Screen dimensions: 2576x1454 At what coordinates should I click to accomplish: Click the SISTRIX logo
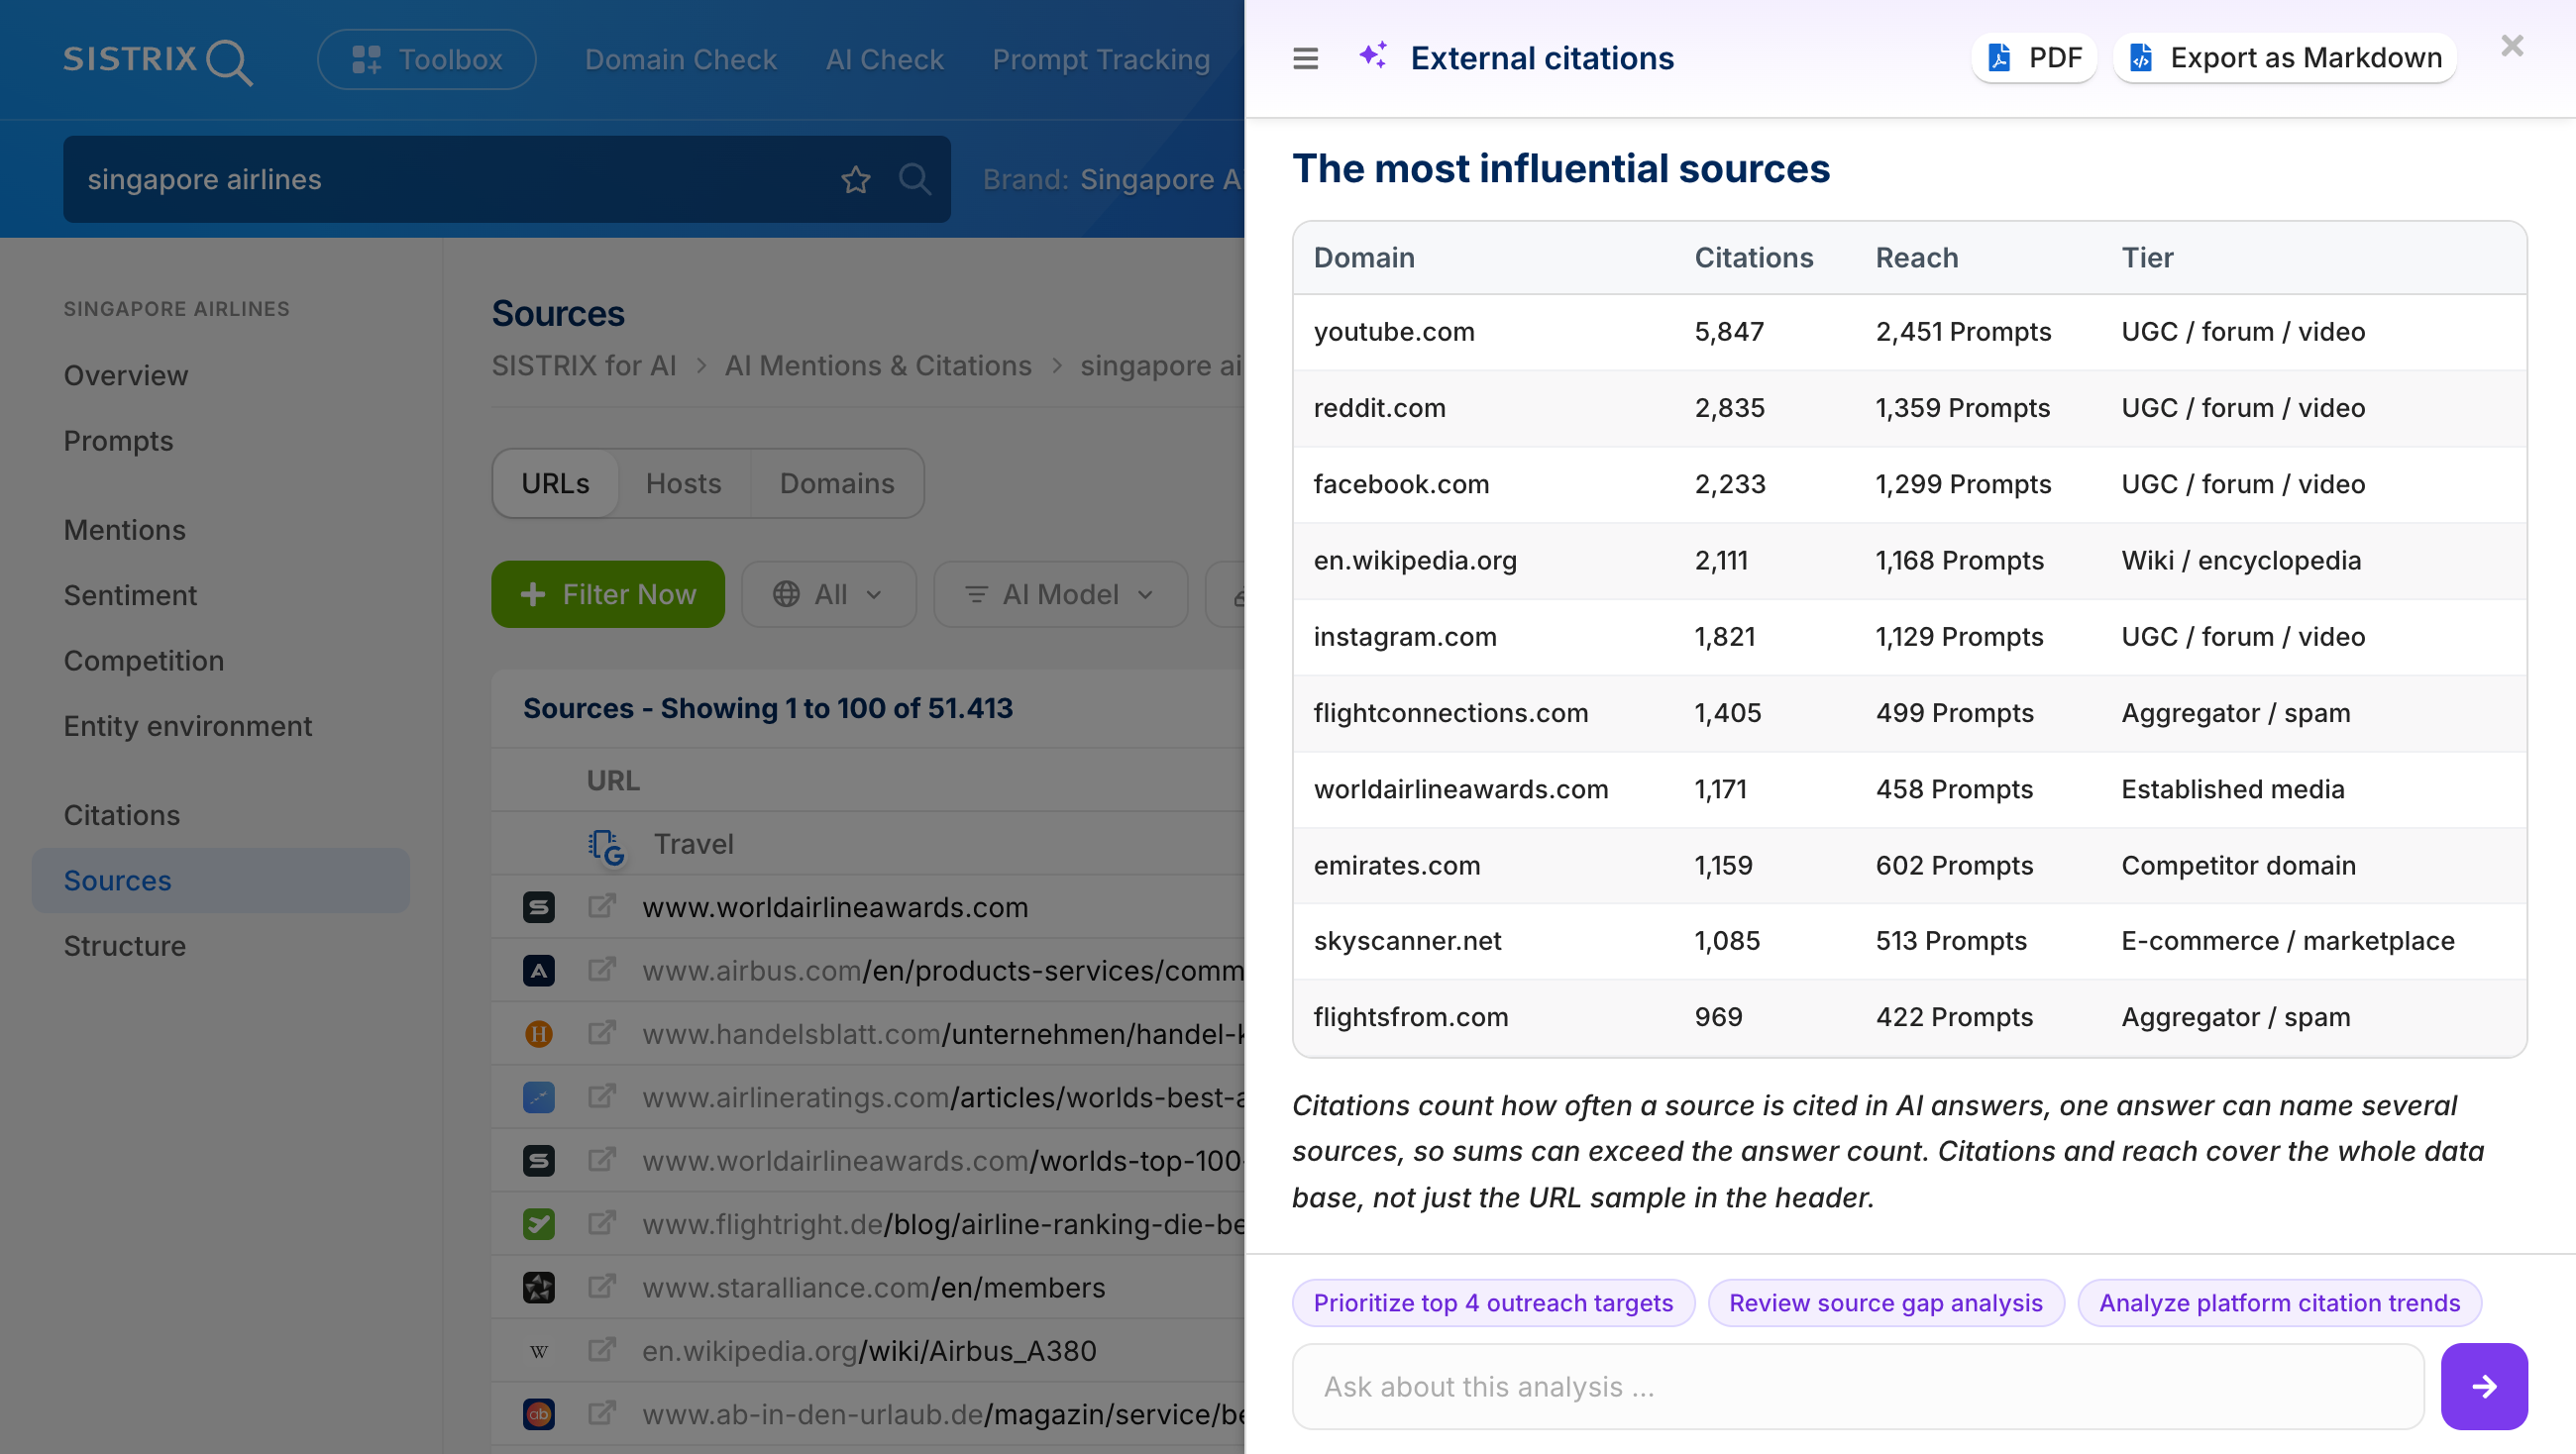point(158,60)
